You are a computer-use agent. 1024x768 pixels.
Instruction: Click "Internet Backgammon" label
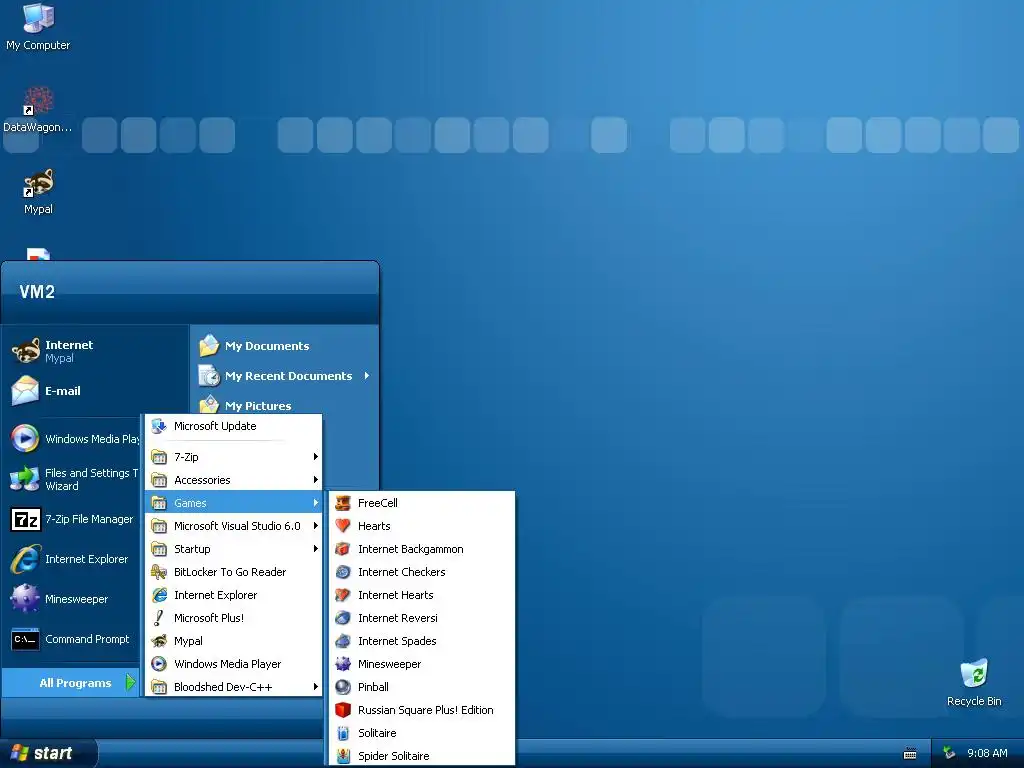click(411, 549)
